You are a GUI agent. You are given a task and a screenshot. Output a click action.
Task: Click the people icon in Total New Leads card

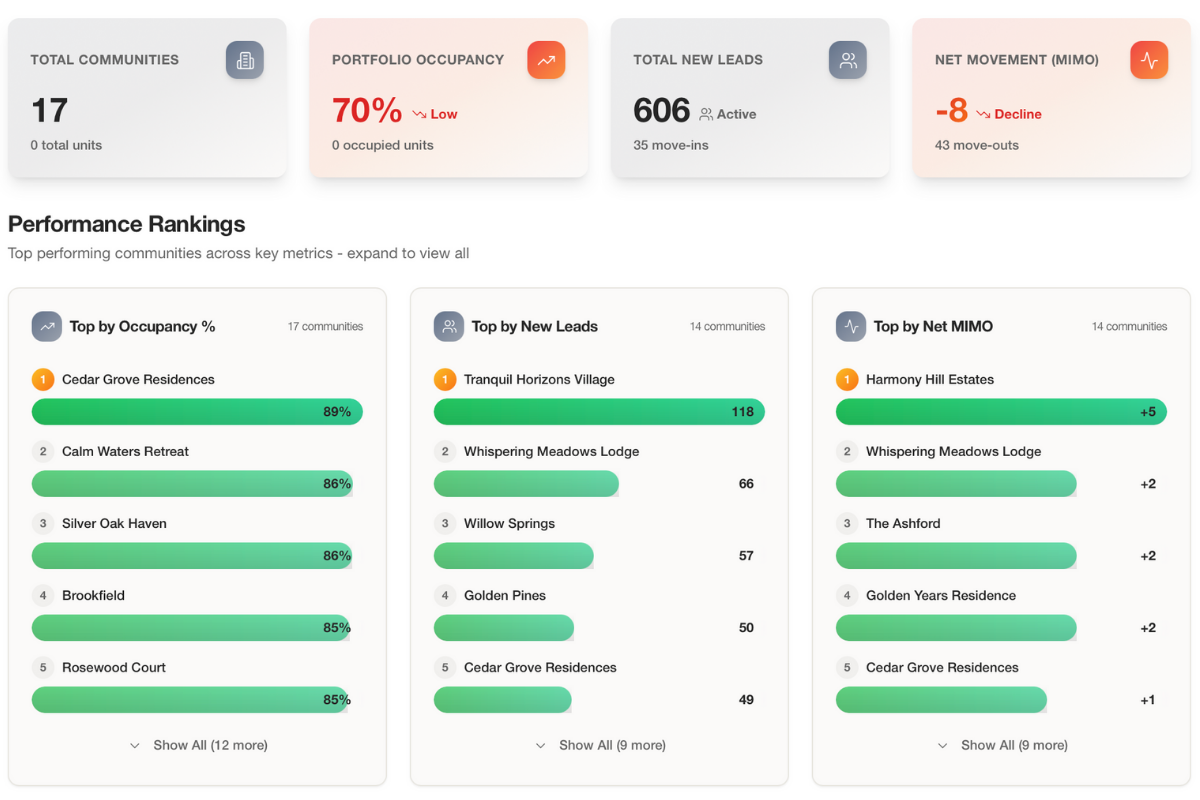[x=848, y=60]
